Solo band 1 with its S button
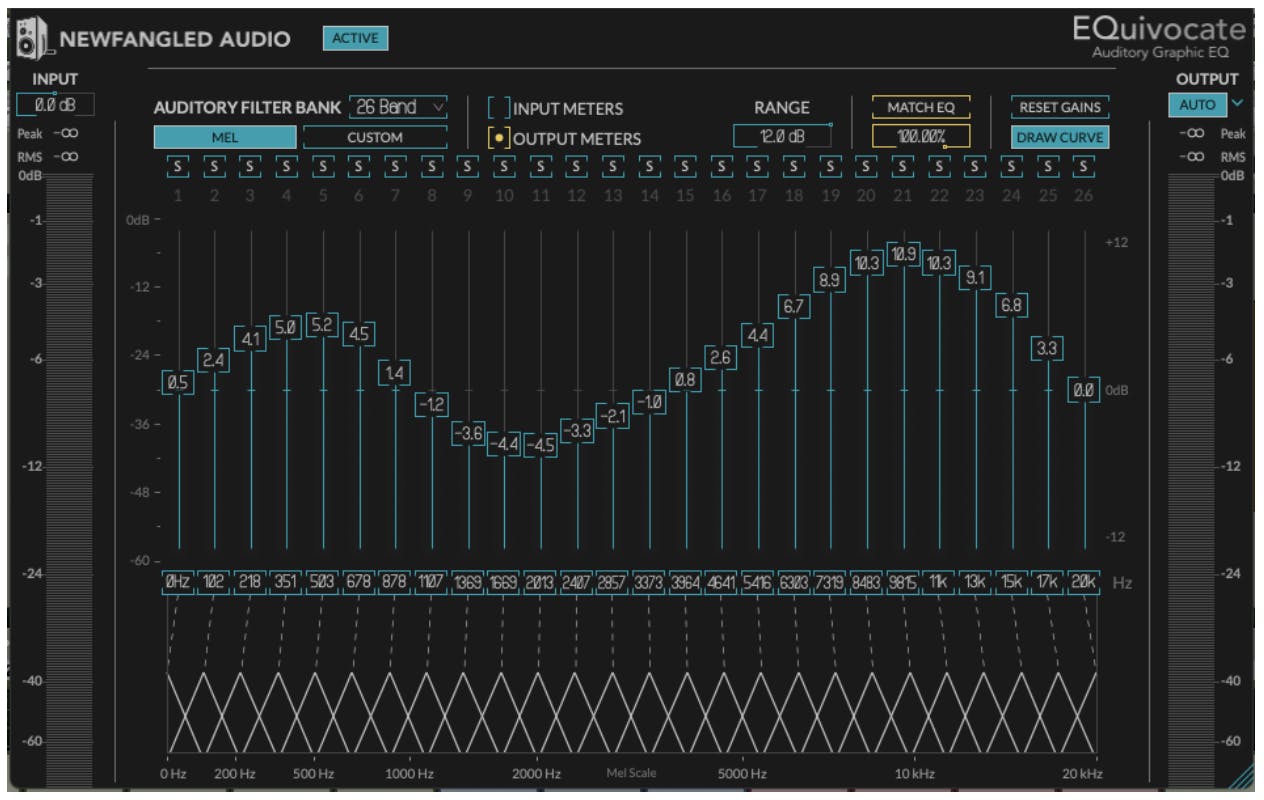Viewport: 1264px width, 800px height. click(x=177, y=166)
